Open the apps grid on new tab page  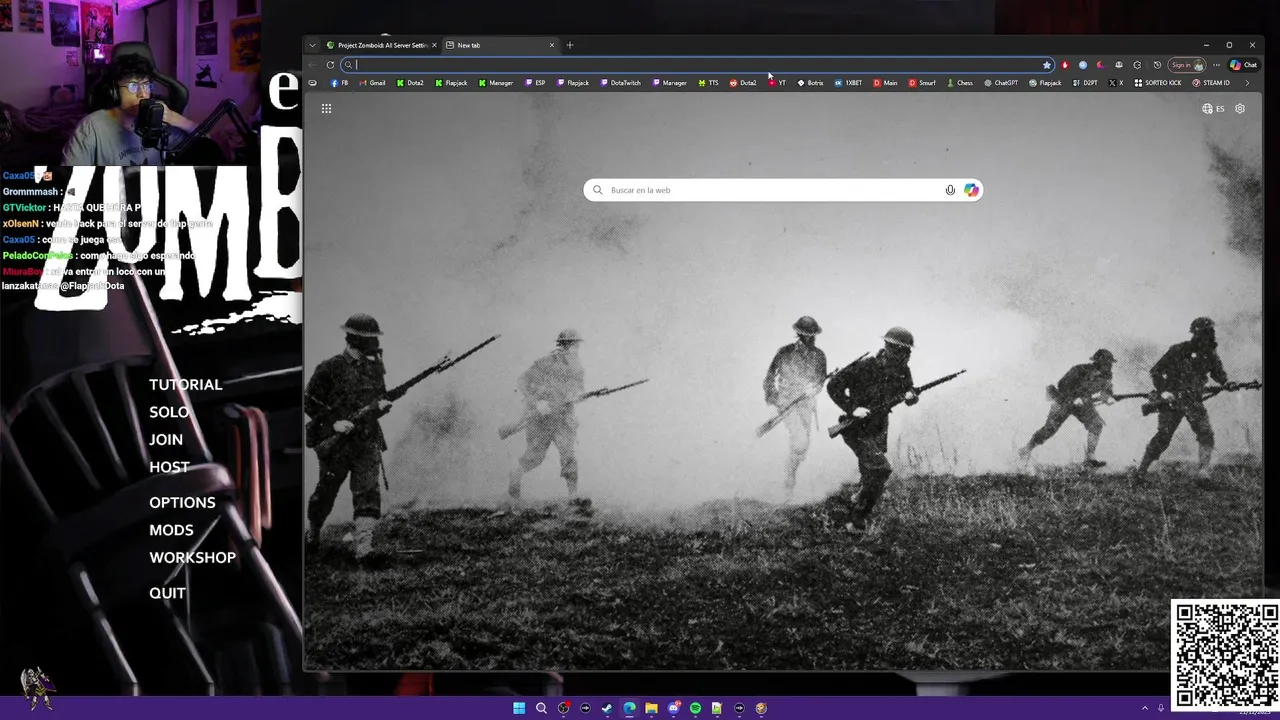(326, 108)
